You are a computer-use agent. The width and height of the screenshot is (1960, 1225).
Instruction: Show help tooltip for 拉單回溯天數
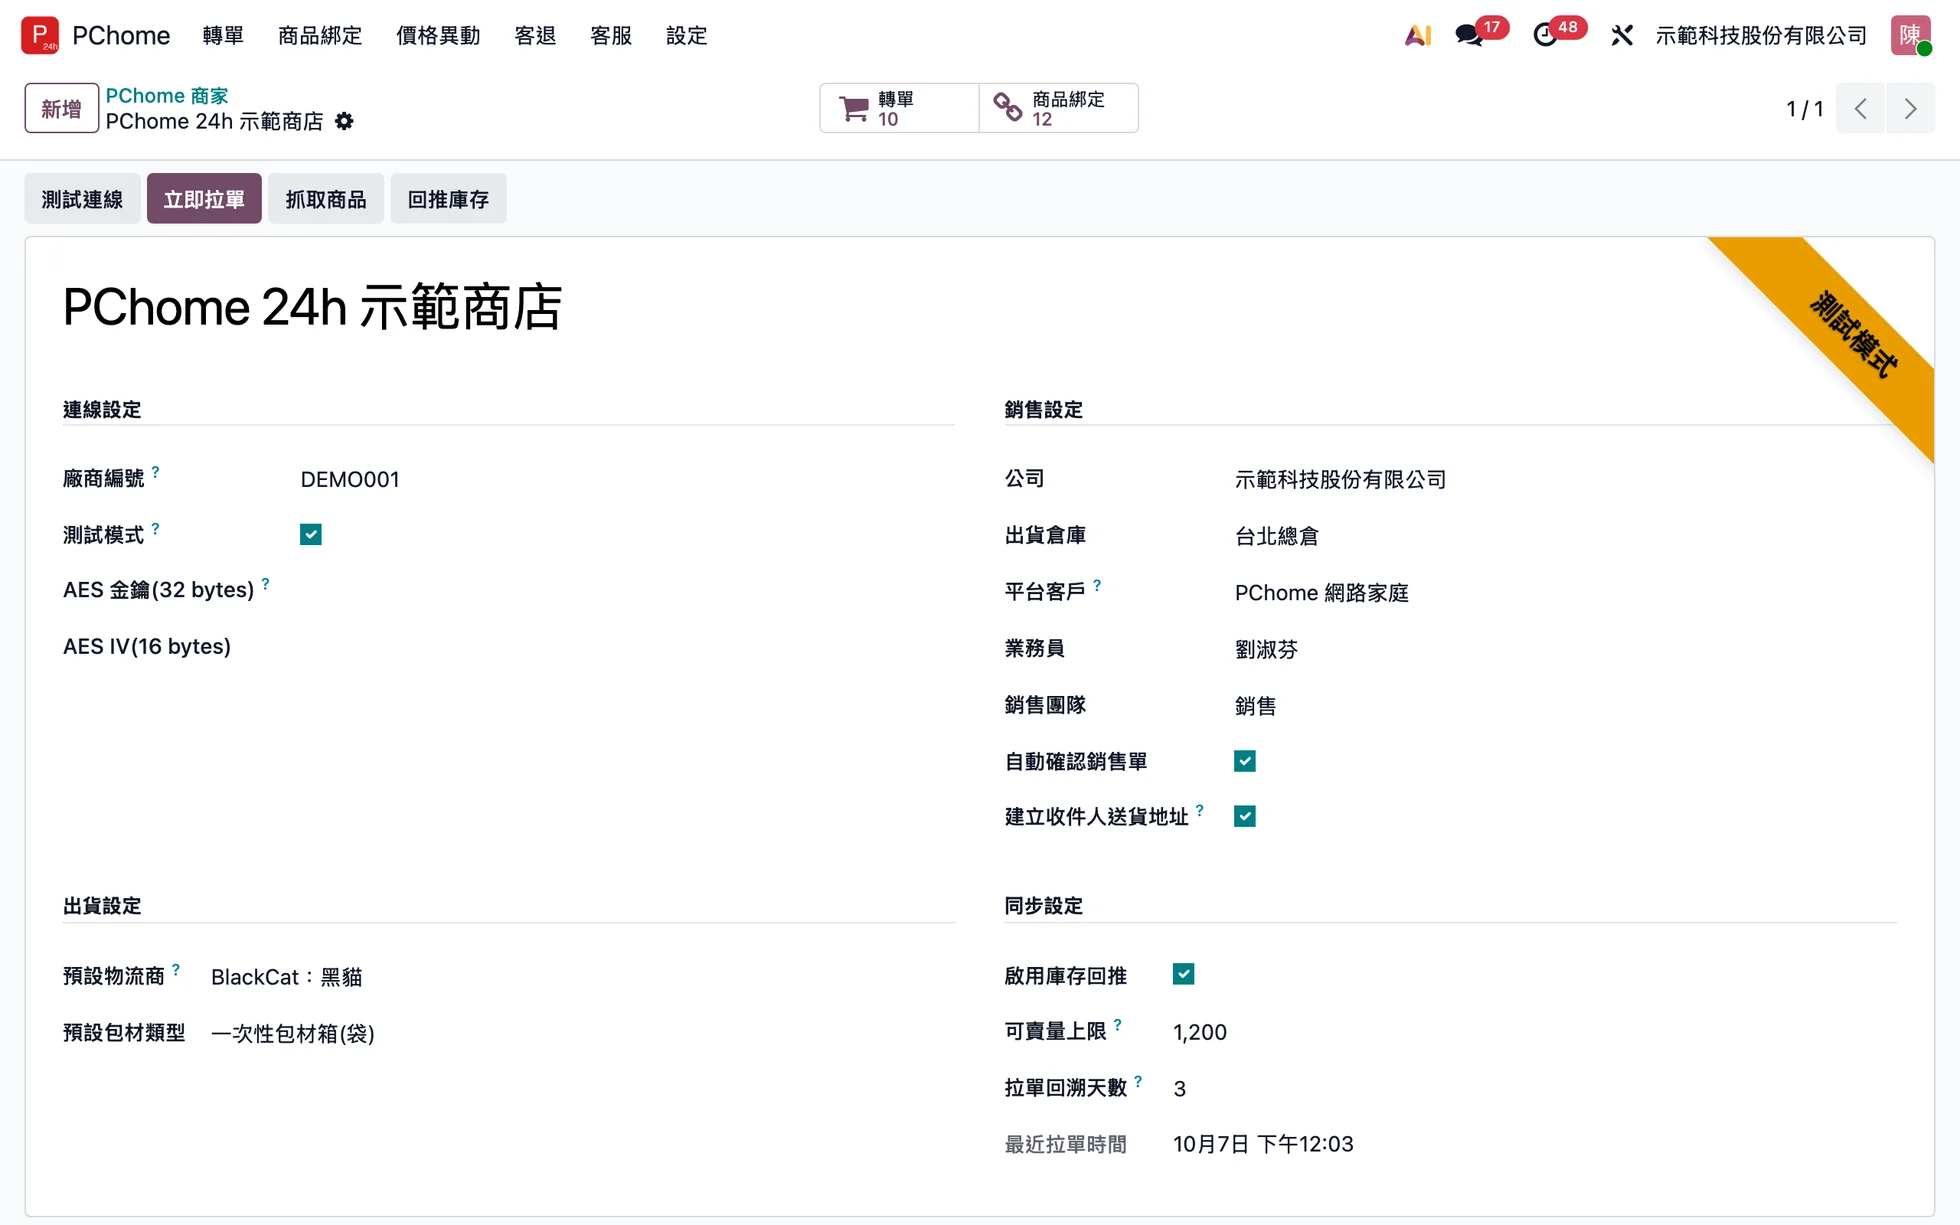[1138, 1081]
